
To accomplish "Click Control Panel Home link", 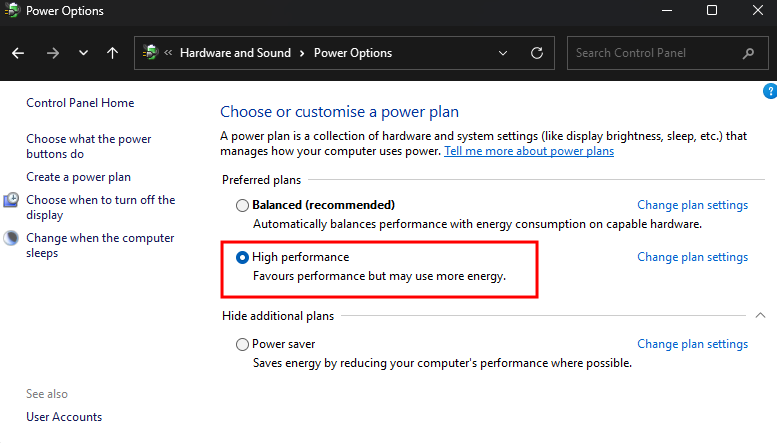I will pos(80,103).
